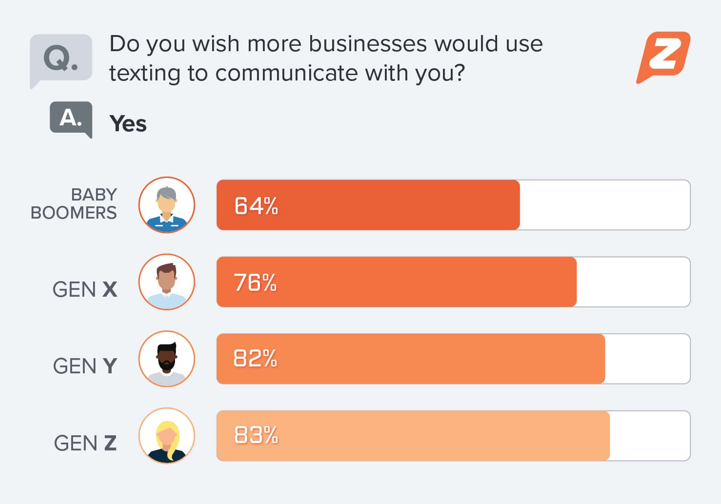
Task: Select the blonde Gen Z avatar
Action: pos(167,436)
